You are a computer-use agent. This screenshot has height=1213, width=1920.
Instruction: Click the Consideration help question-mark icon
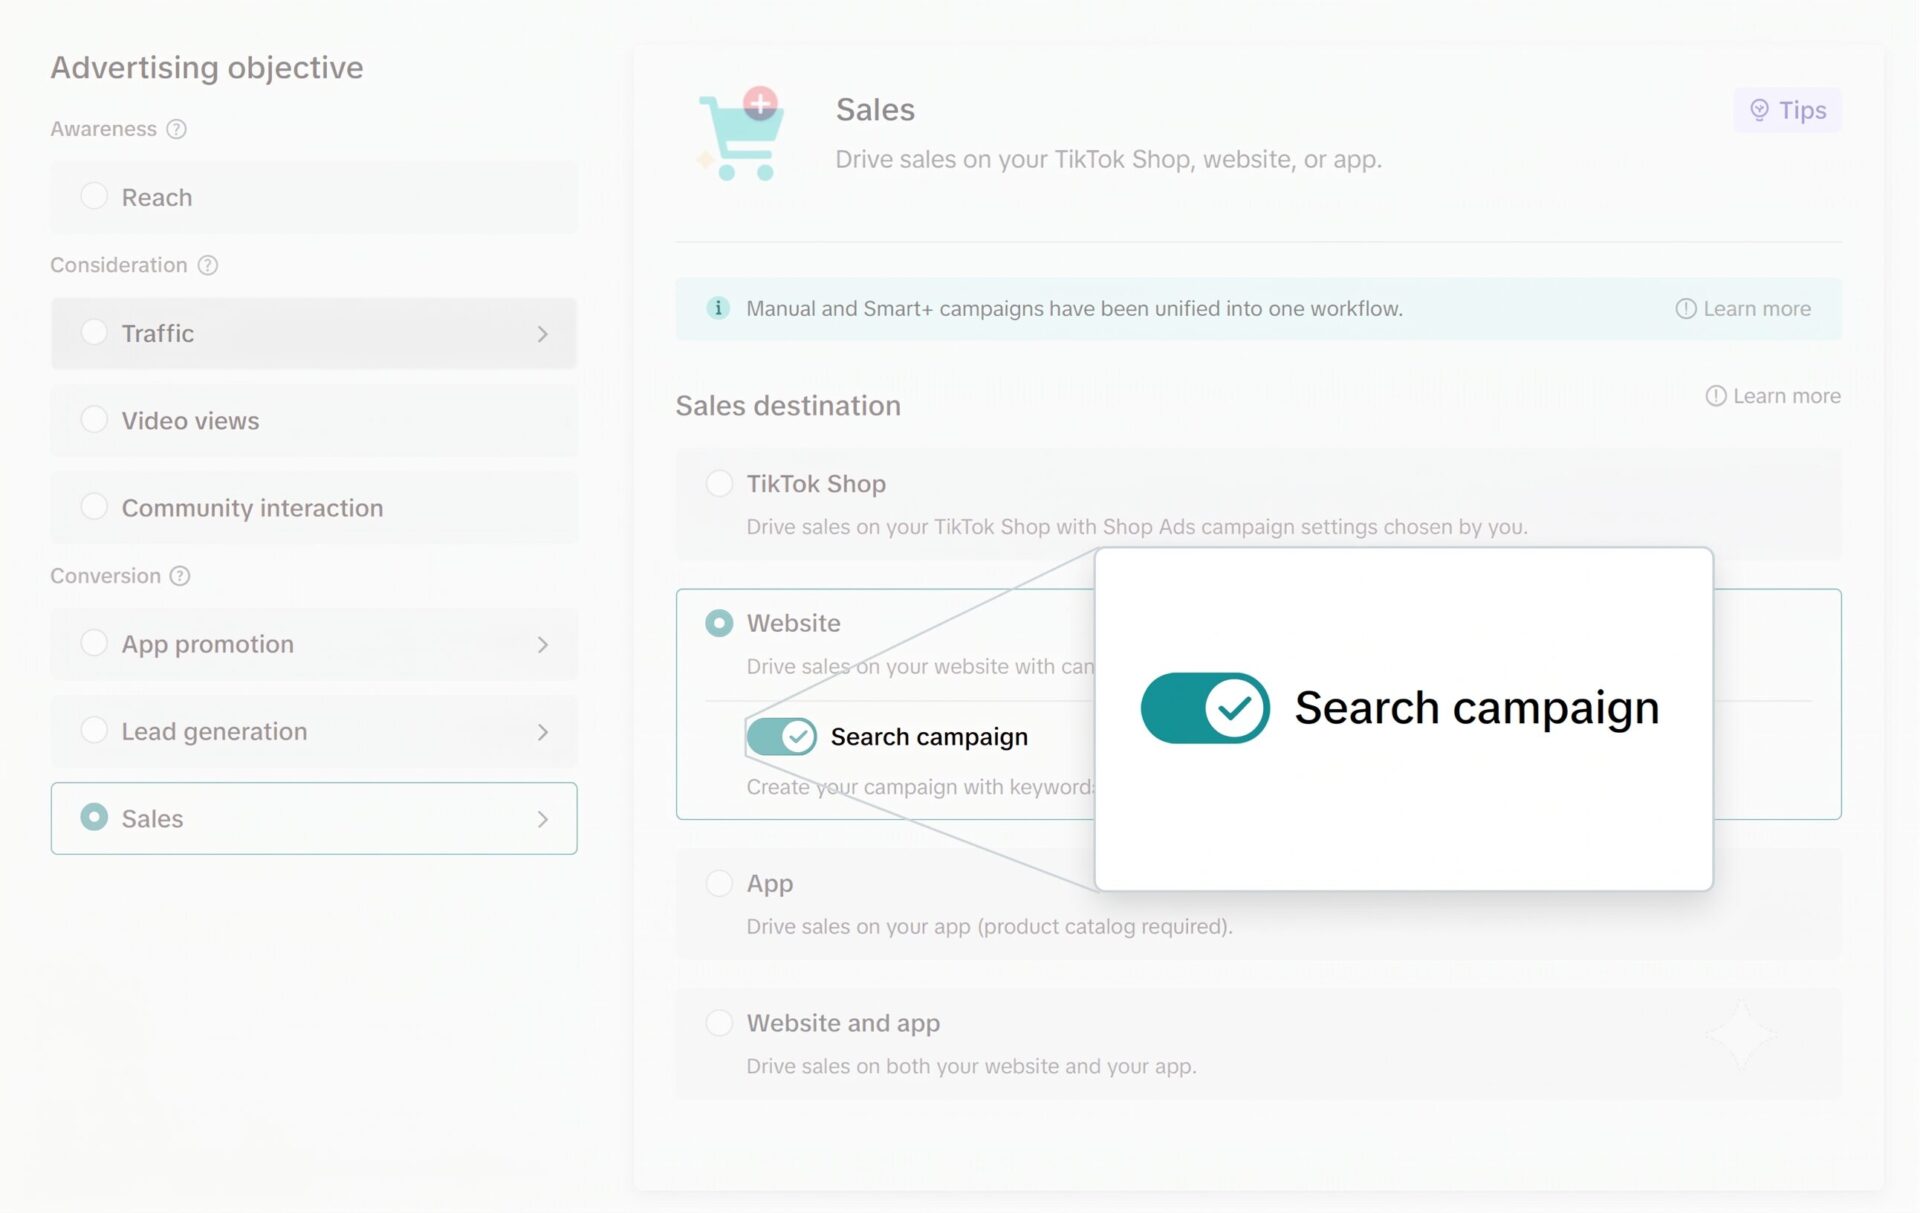coord(208,265)
